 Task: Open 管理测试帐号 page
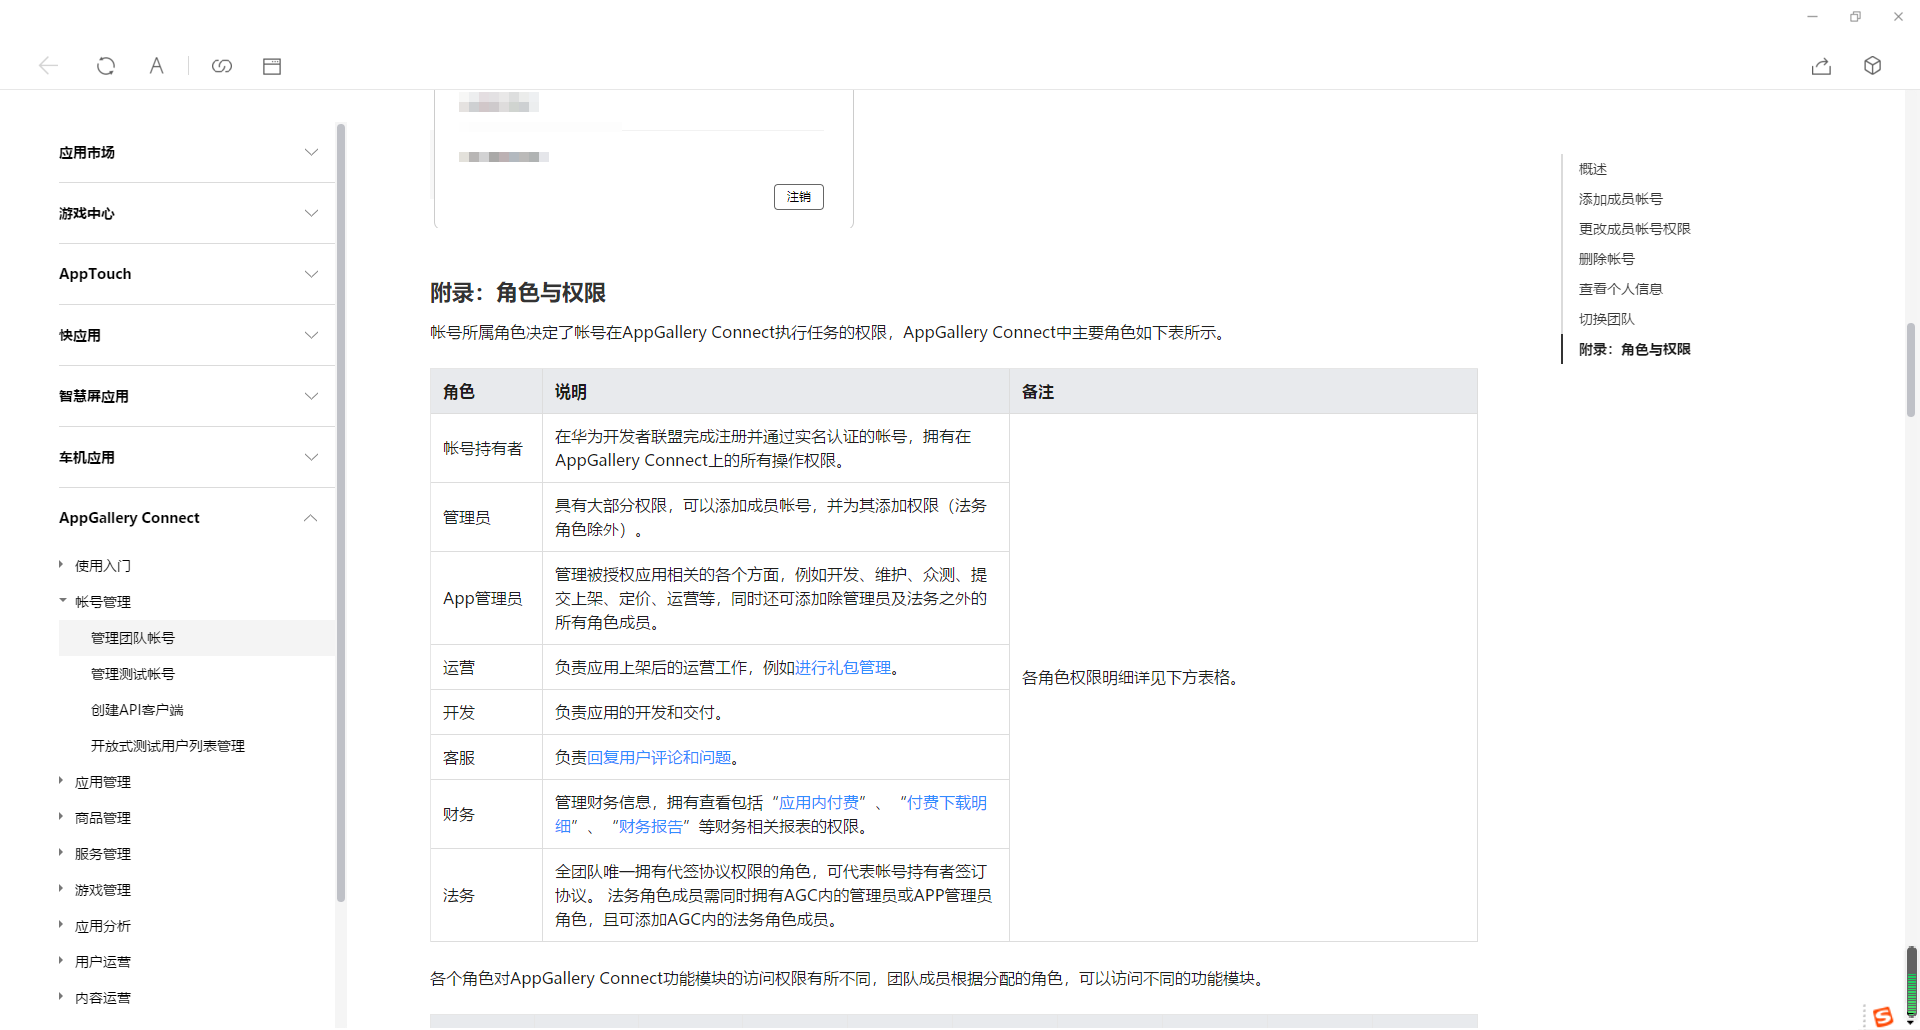pyautogui.click(x=133, y=673)
